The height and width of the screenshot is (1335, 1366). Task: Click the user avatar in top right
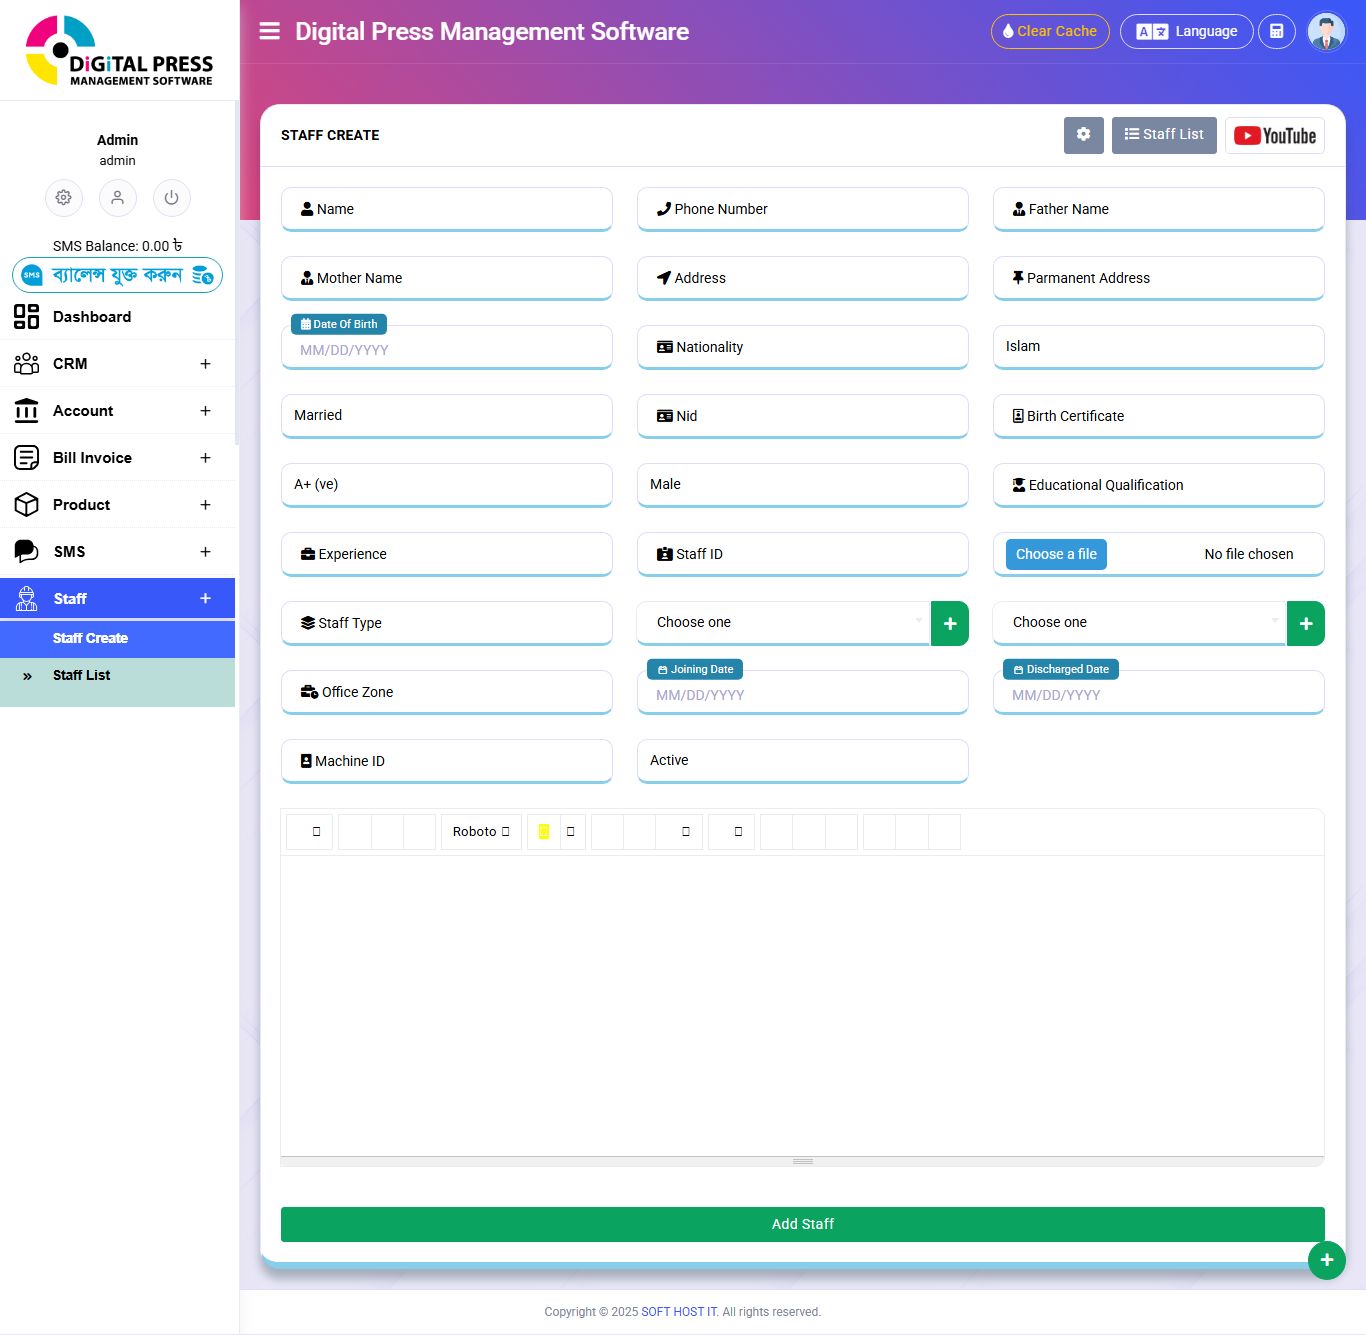click(1326, 32)
